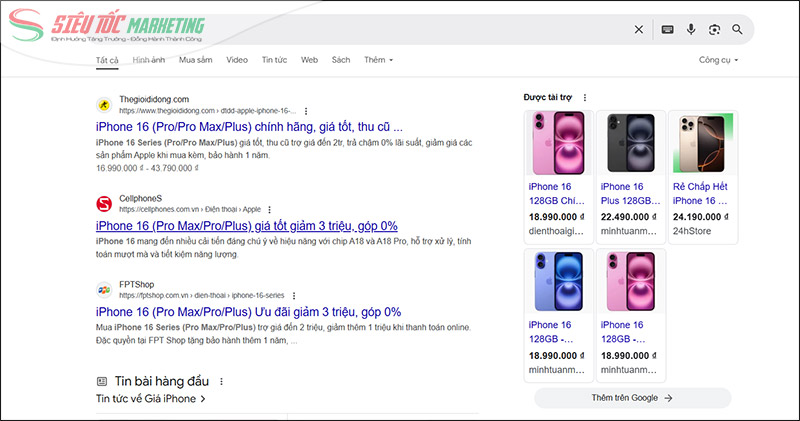Switch to the Hình ảnh tab

click(149, 60)
